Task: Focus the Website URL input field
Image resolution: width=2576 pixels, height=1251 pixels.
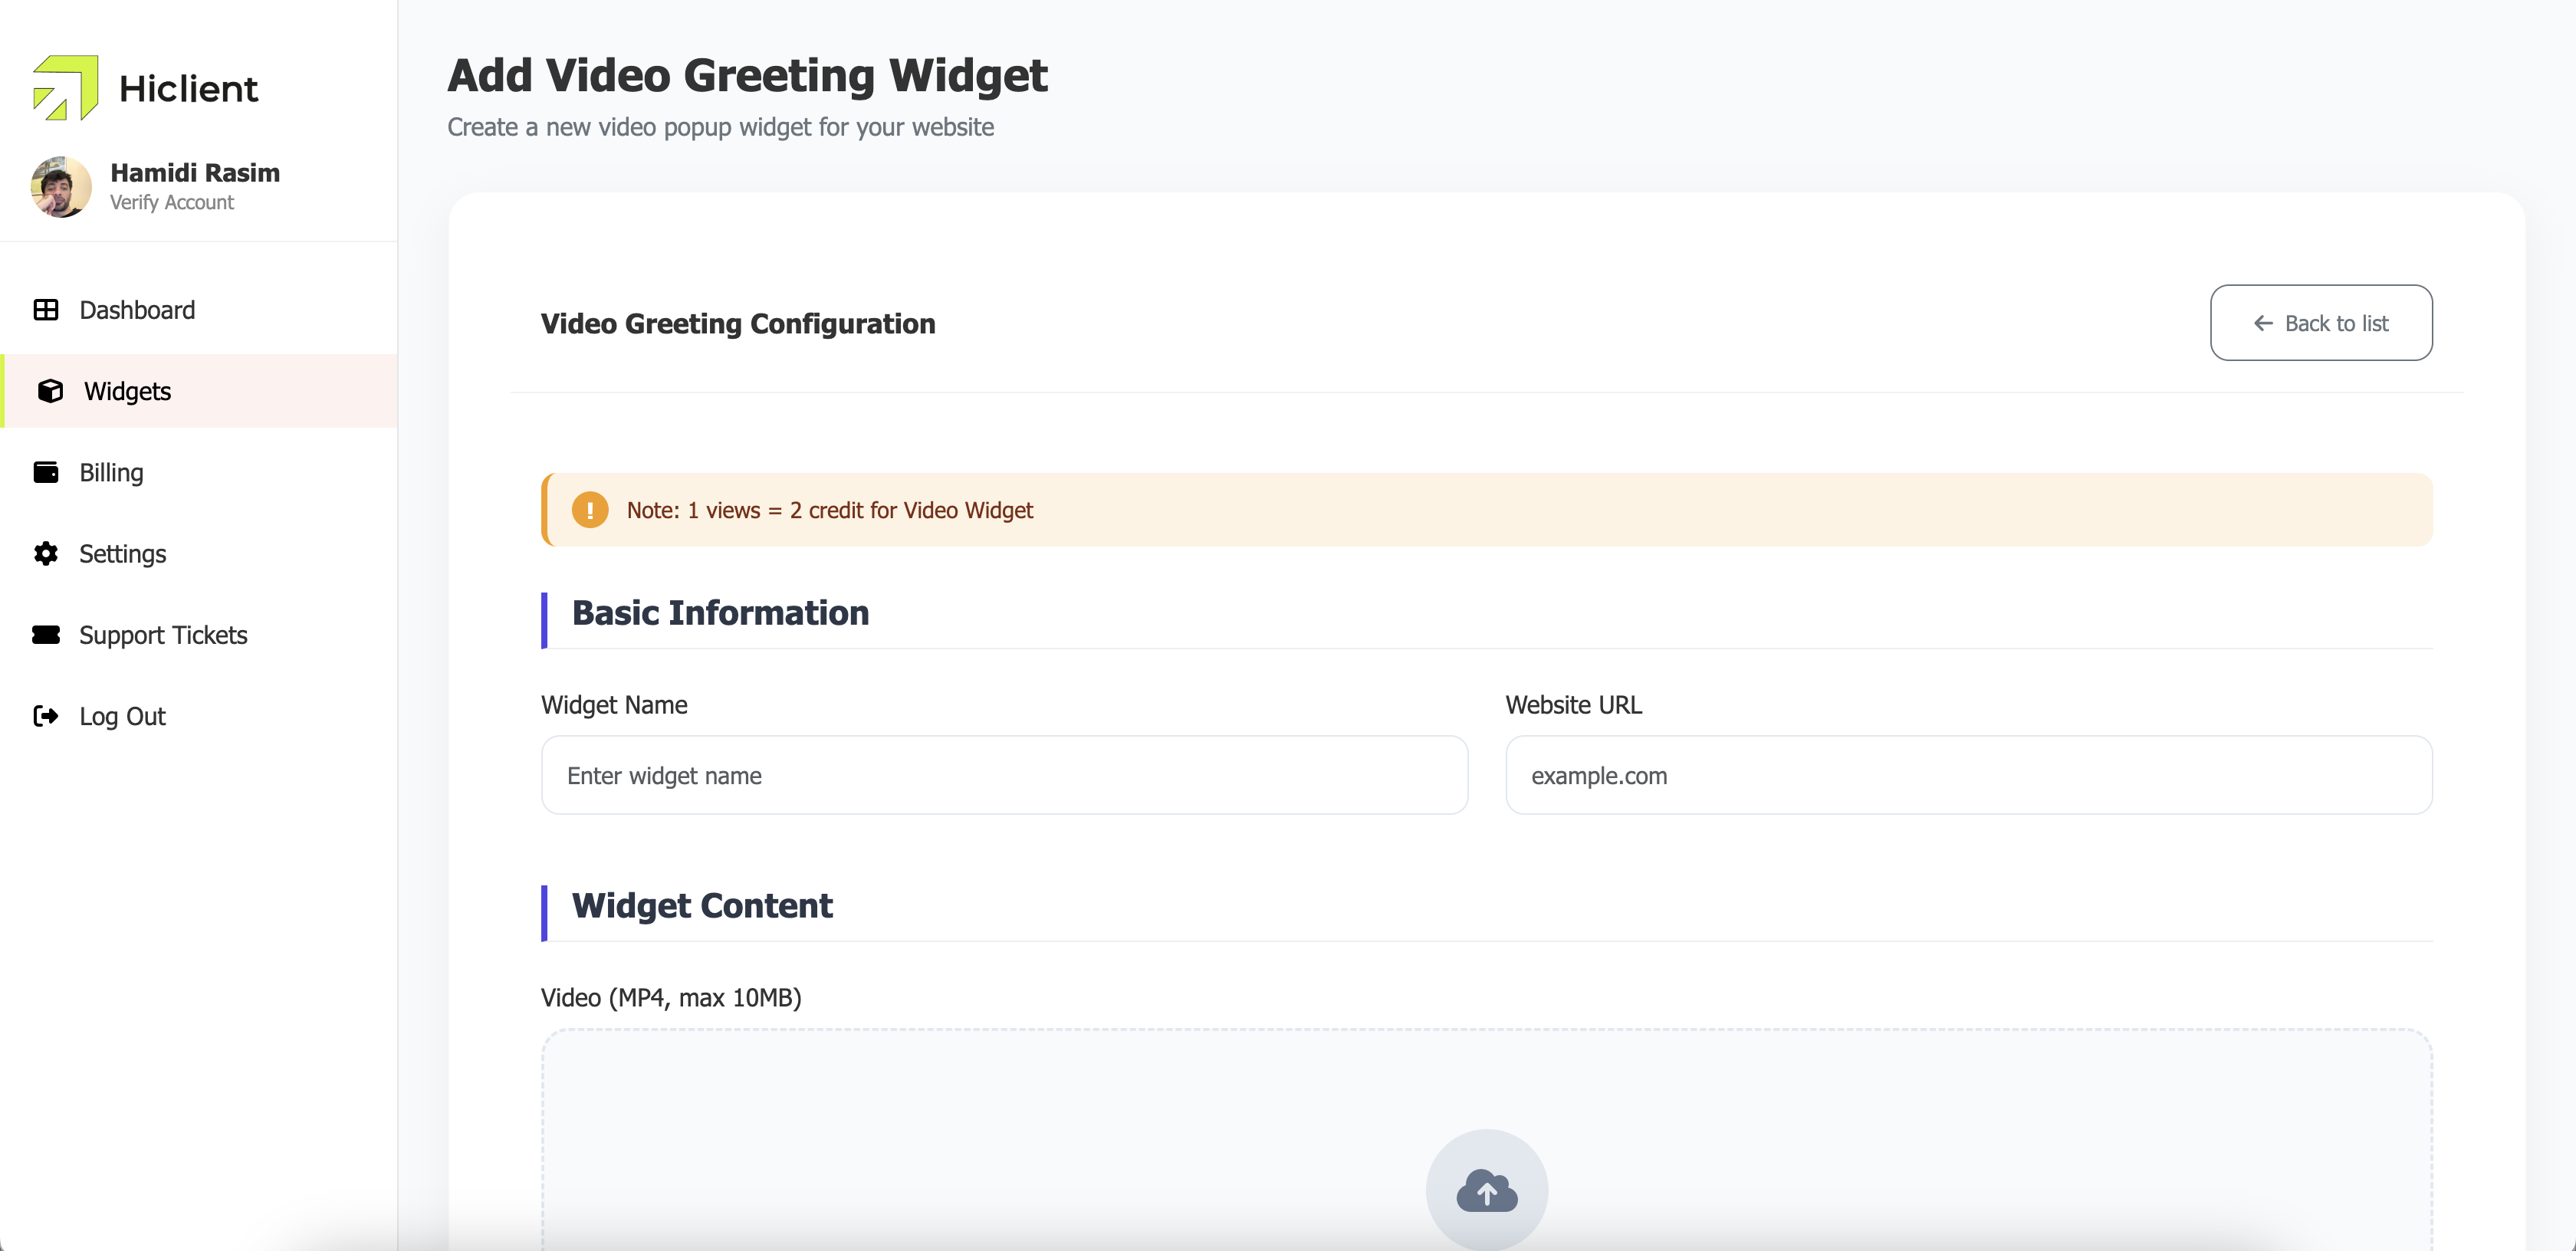Action: coord(1968,775)
